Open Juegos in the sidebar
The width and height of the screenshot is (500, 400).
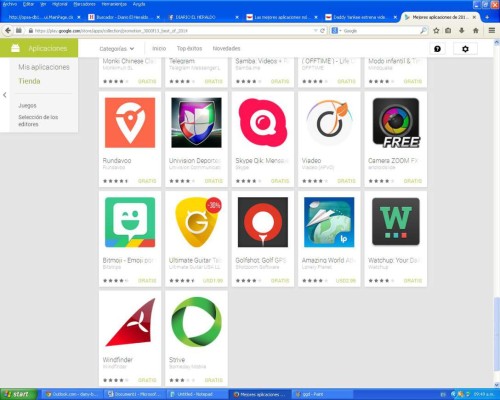click(27, 105)
